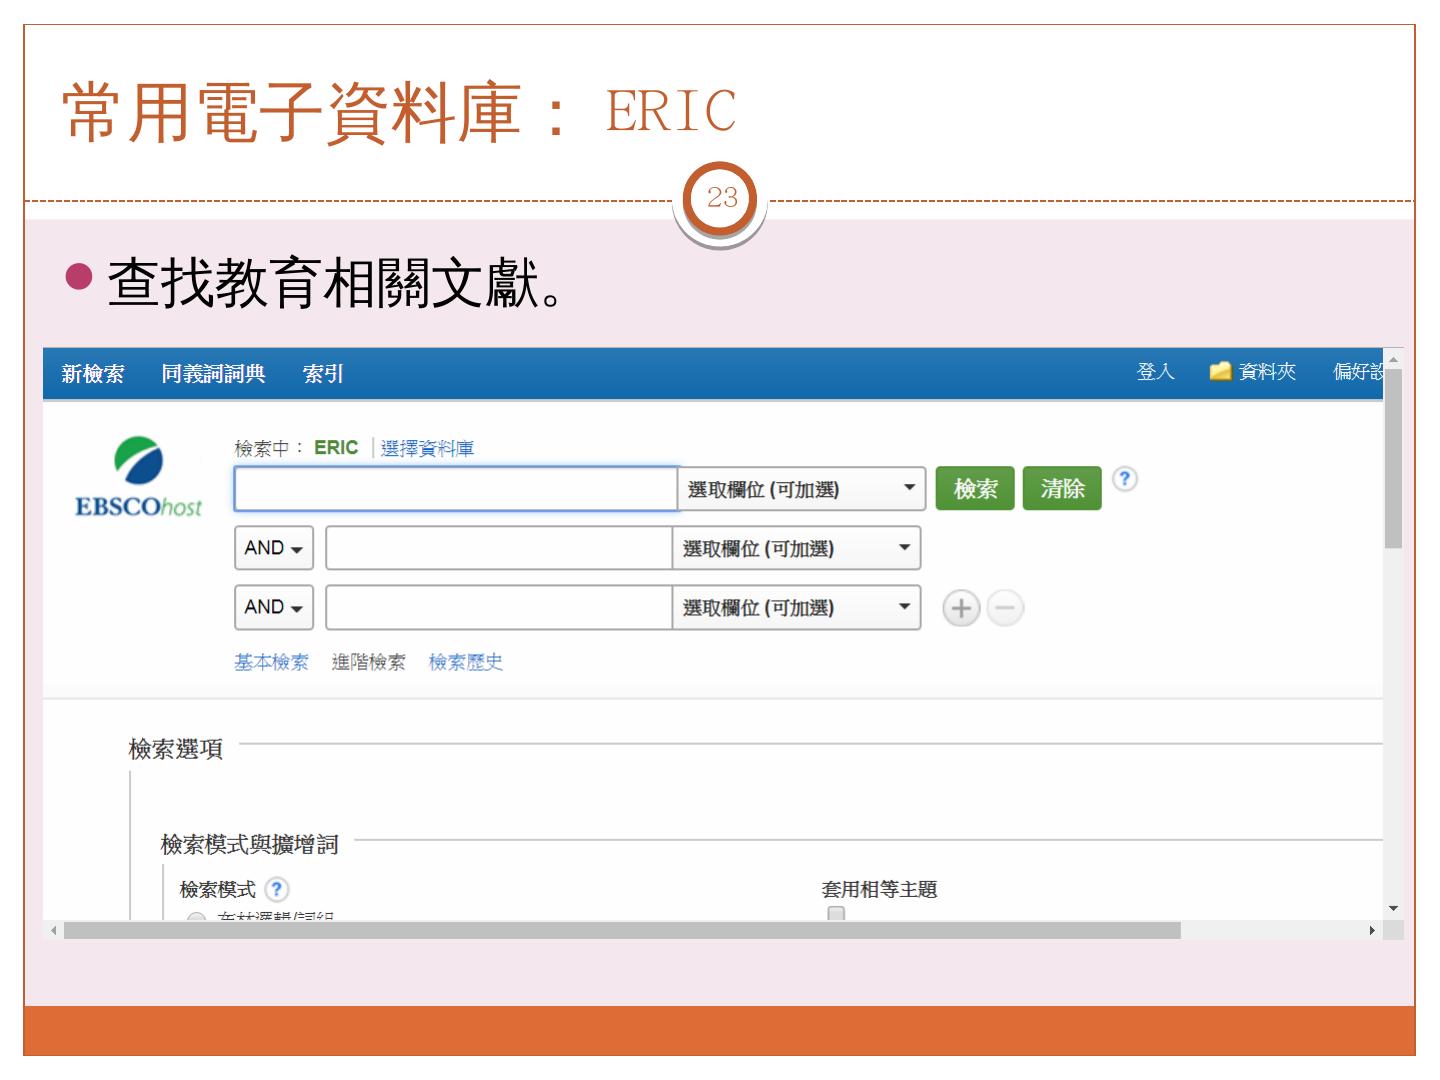Follow the 選擇資料庫 link

click(427, 449)
